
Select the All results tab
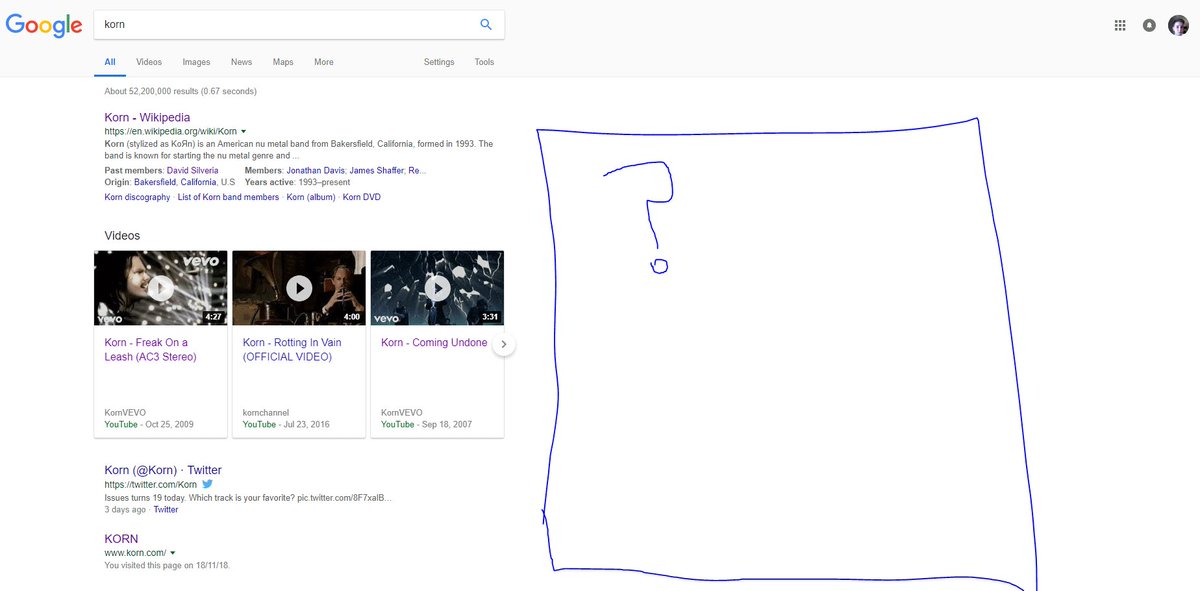pos(110,62)
